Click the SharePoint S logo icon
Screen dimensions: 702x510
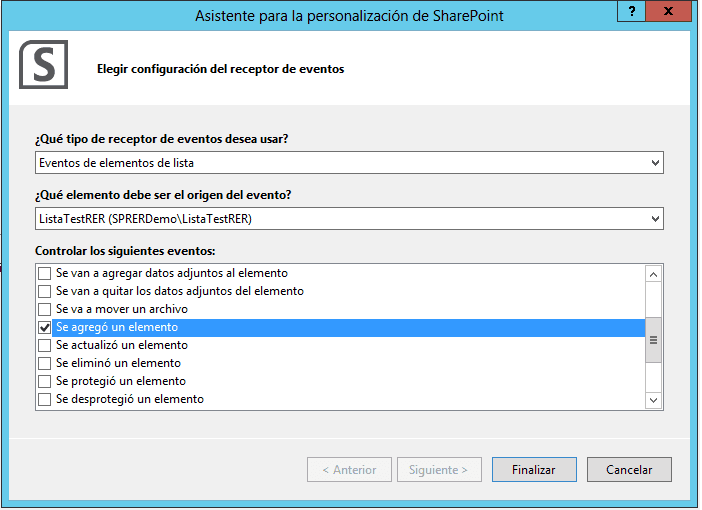[43, 64]
